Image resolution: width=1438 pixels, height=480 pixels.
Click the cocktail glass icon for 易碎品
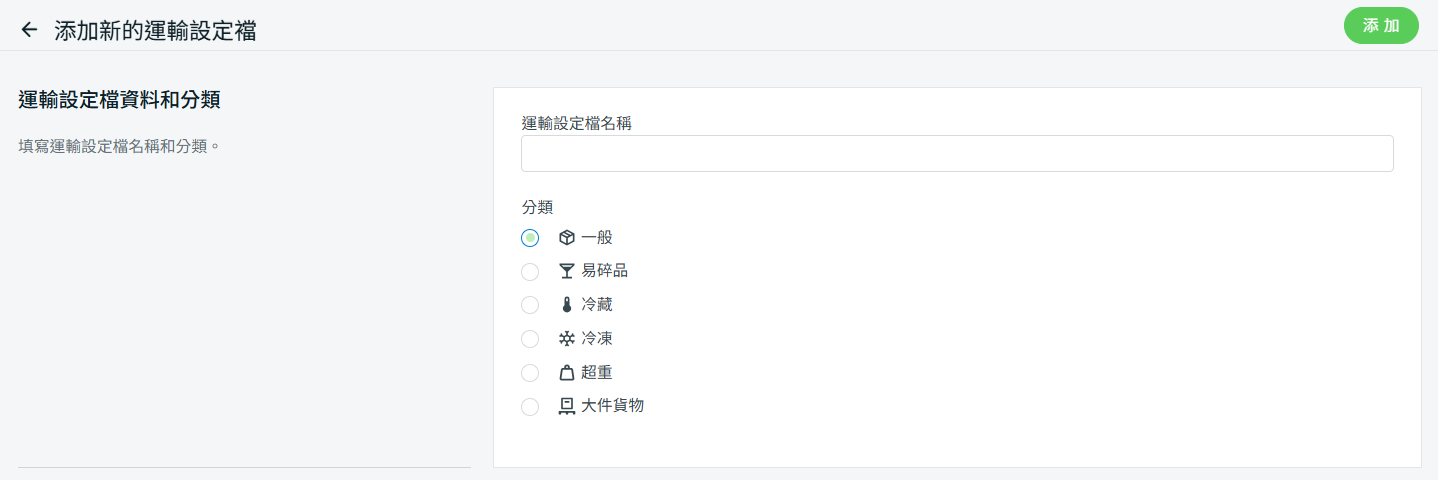point(567,271)
